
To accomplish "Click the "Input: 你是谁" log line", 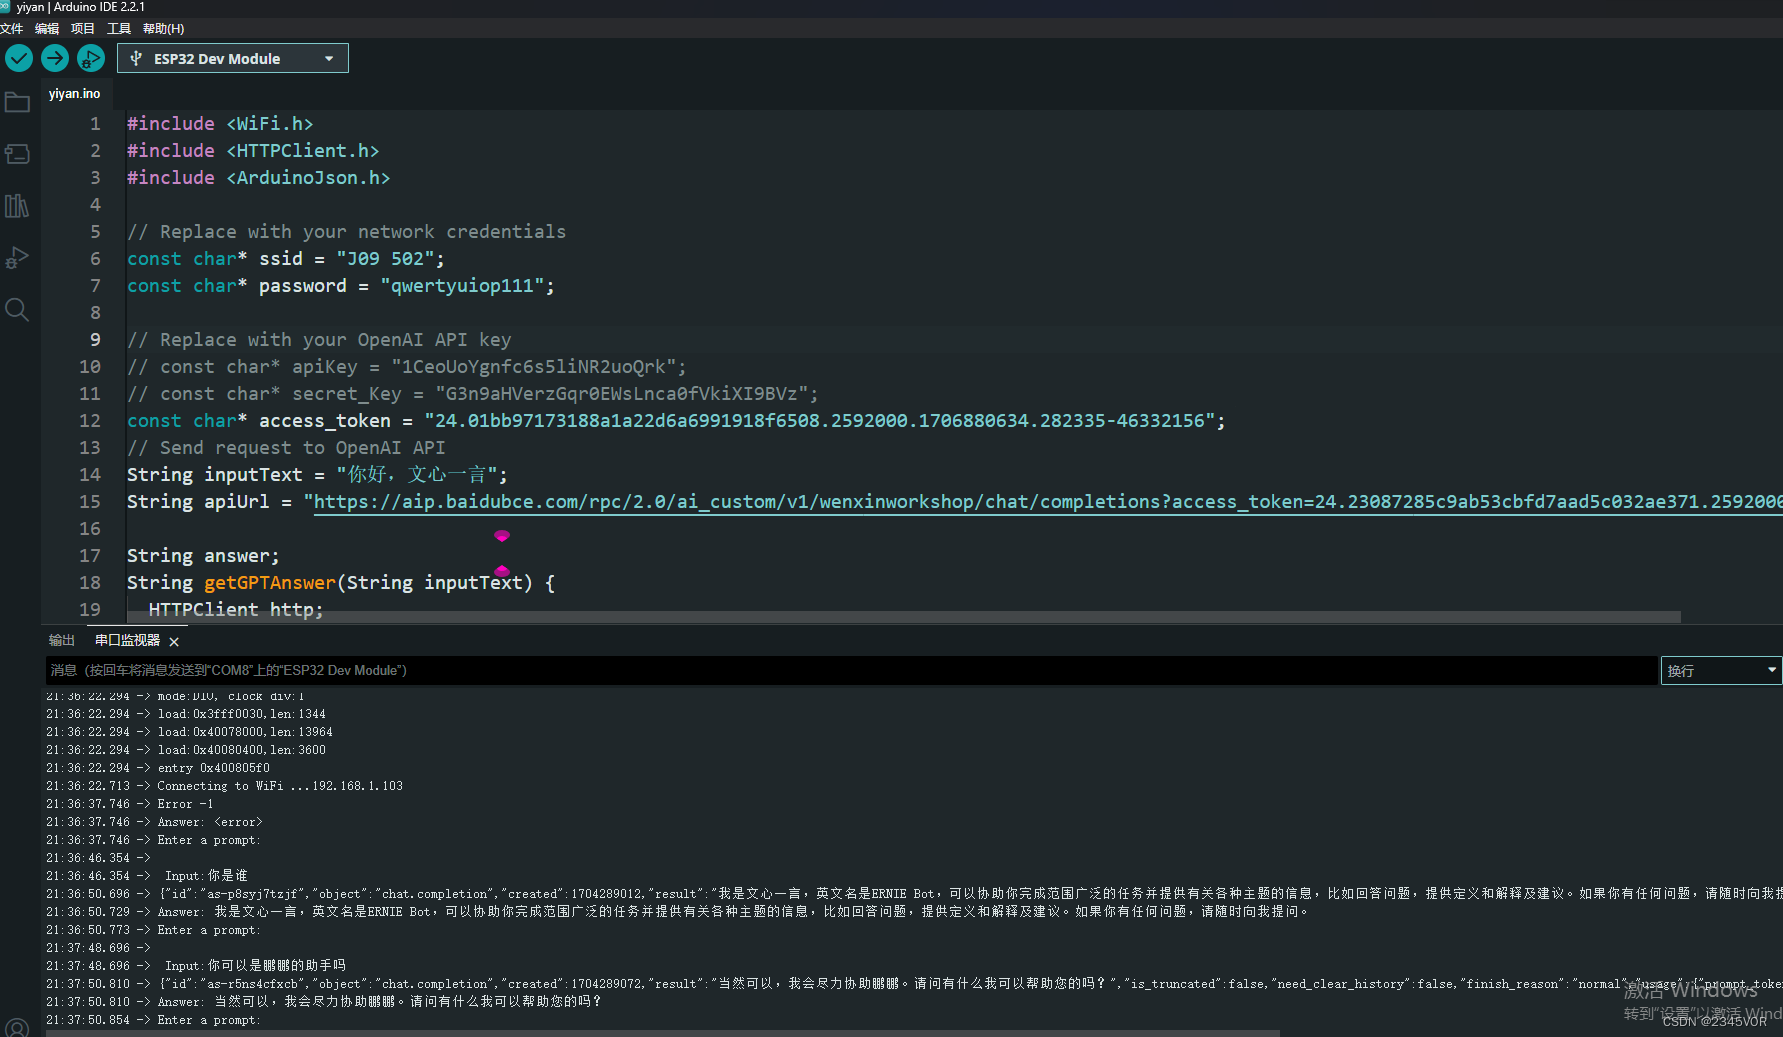I will coord(147,876).
